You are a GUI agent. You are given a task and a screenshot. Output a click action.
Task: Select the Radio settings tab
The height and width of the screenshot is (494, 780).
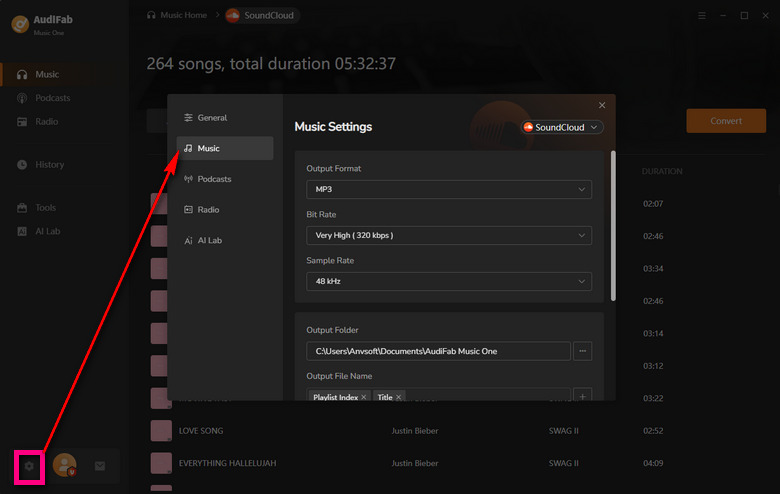(x=225, y=209)
